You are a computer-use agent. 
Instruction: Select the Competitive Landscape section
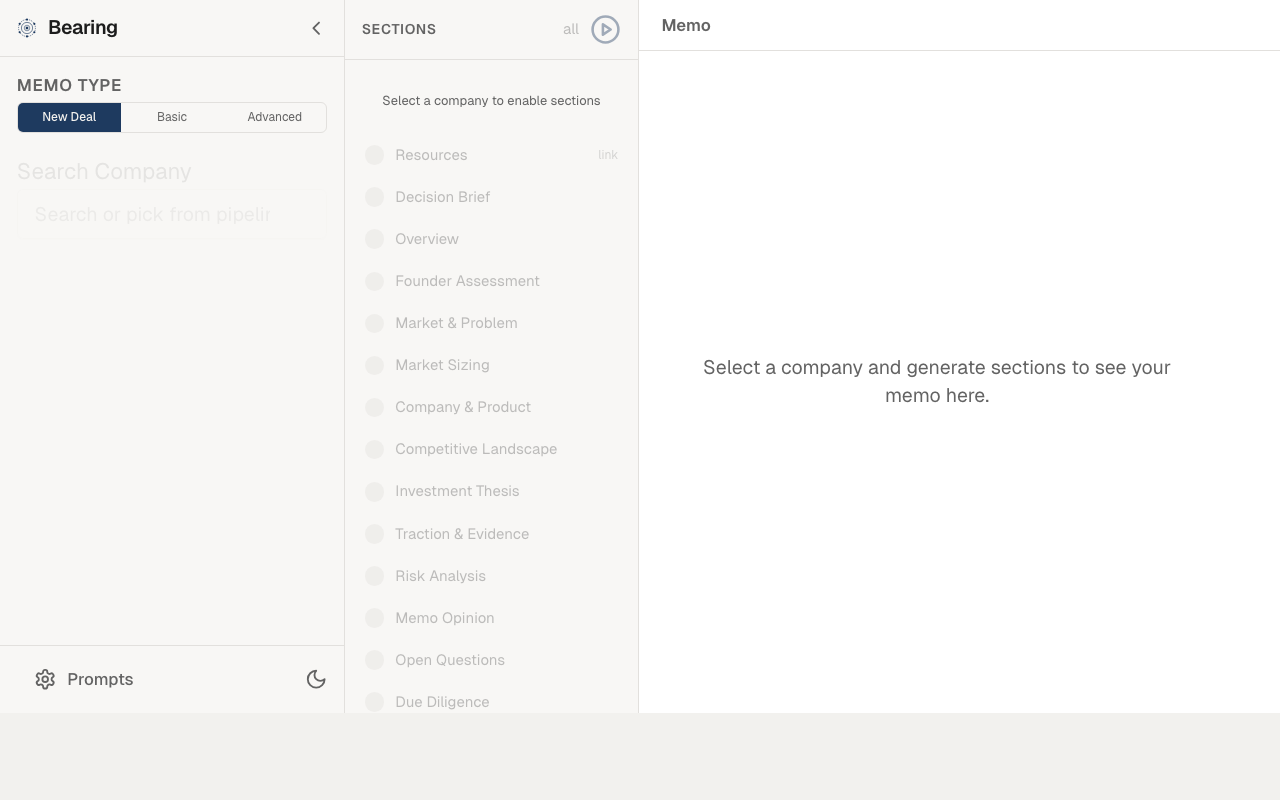coord(476,449)
